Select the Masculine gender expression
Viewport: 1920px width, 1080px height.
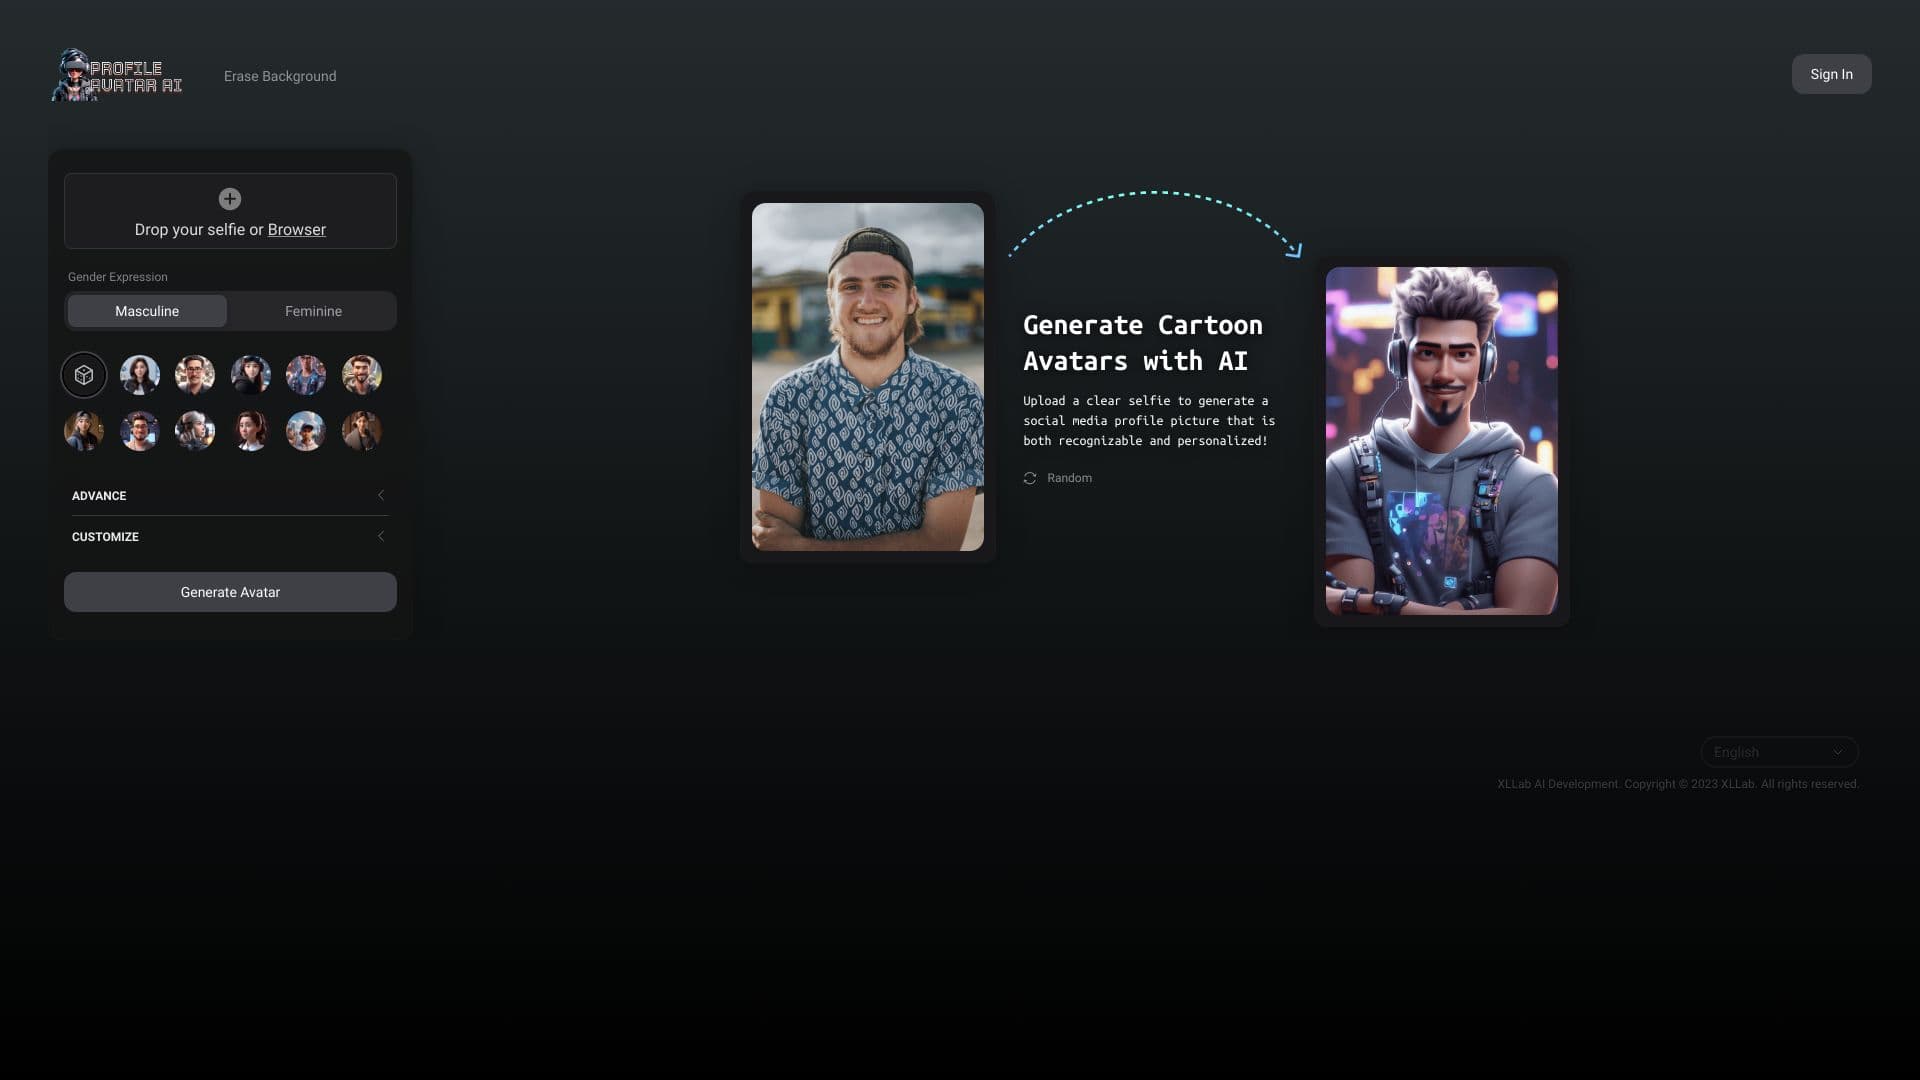[x=146, y=311]
